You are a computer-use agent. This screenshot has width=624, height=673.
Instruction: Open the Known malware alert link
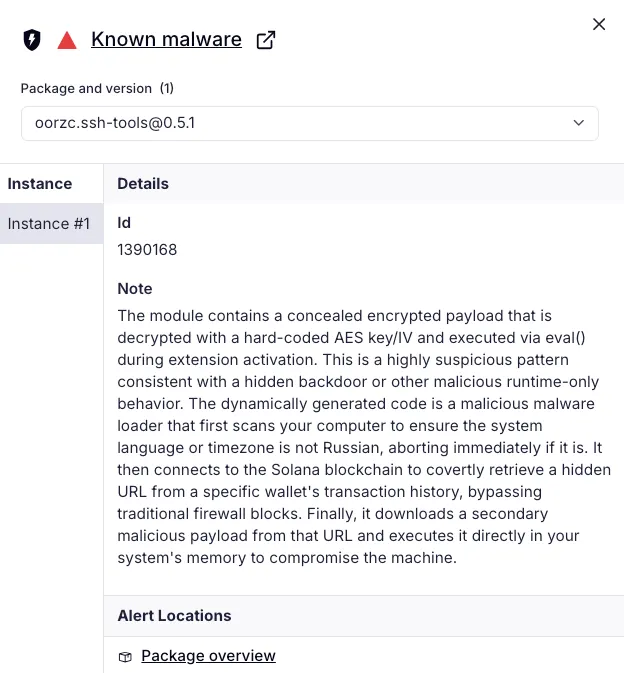coord(166,40)
